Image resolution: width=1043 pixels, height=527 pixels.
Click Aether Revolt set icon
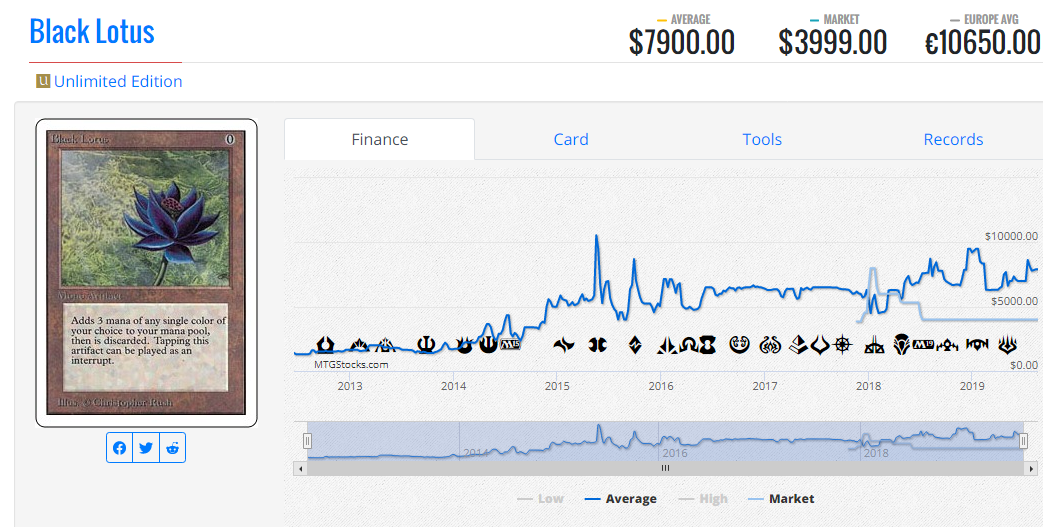[770, 345]
